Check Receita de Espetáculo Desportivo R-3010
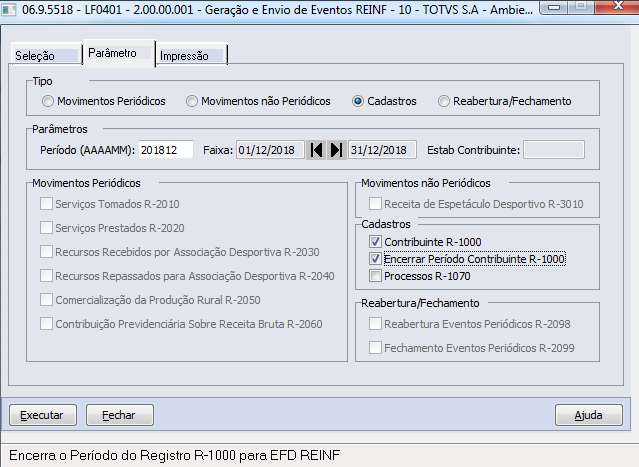639x467 pixels. pyautogui.click(x=375, y=204)
